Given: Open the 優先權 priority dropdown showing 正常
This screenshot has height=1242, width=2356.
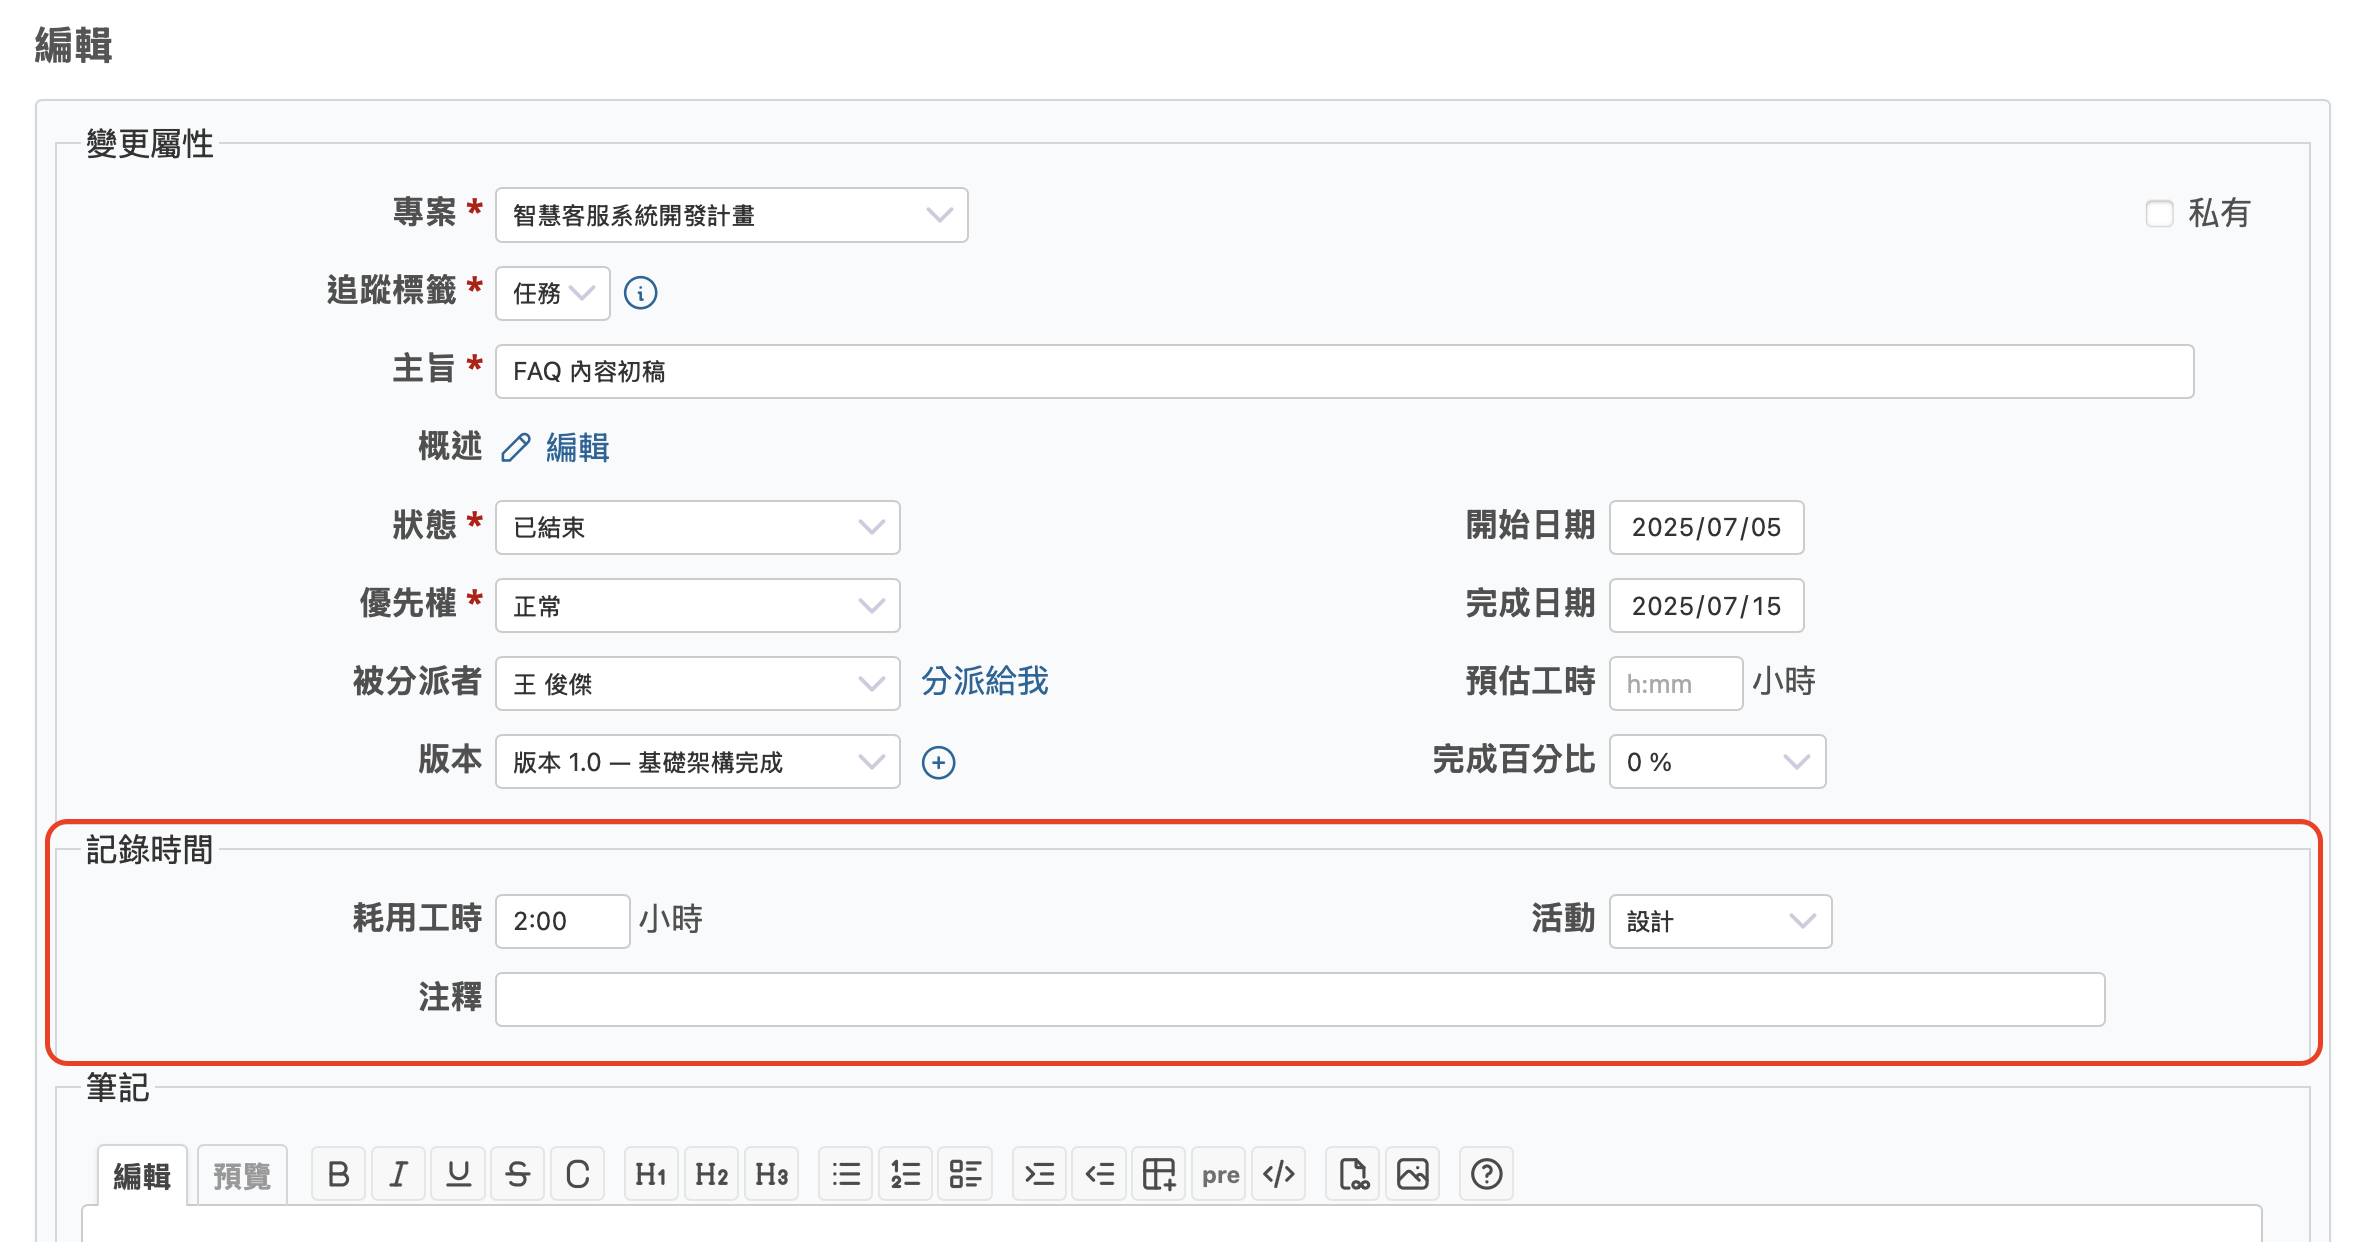Looking at the screenshot, I should pyautogui.click(x=698, y=605).
